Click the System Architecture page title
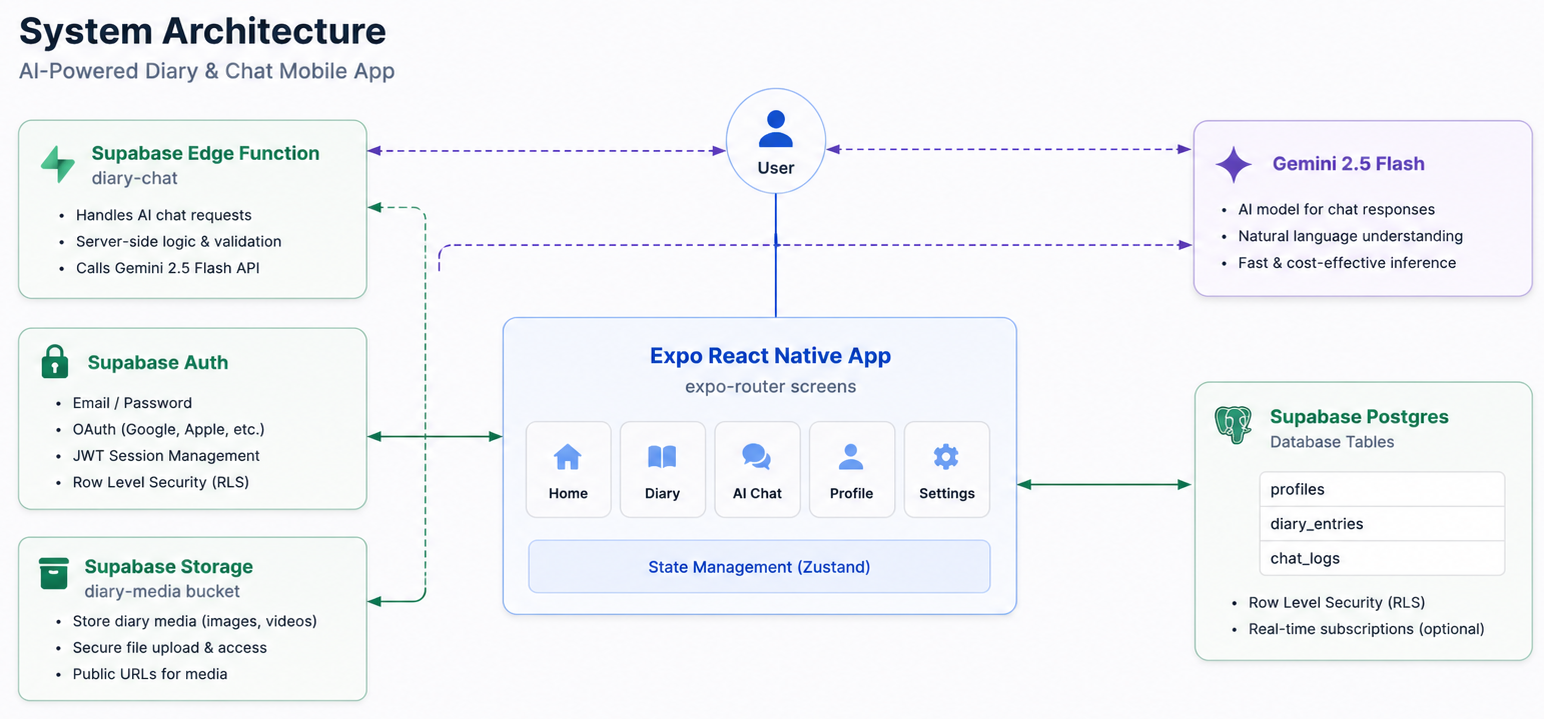 (x=202, y=31)
